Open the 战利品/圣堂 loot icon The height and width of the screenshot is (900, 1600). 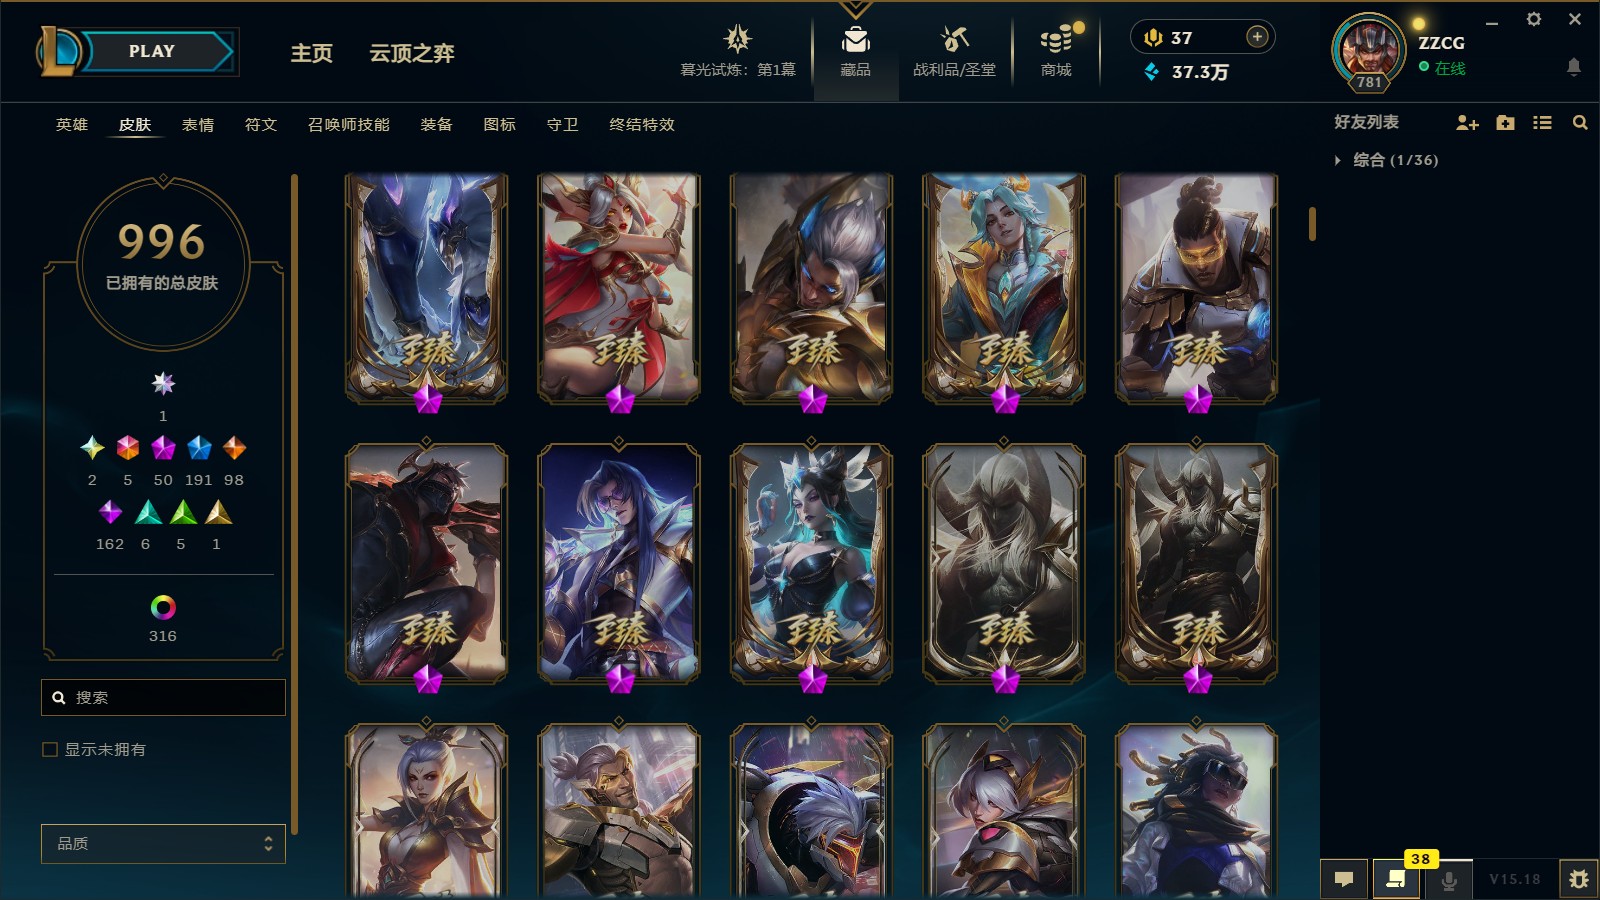pos(954,41)
